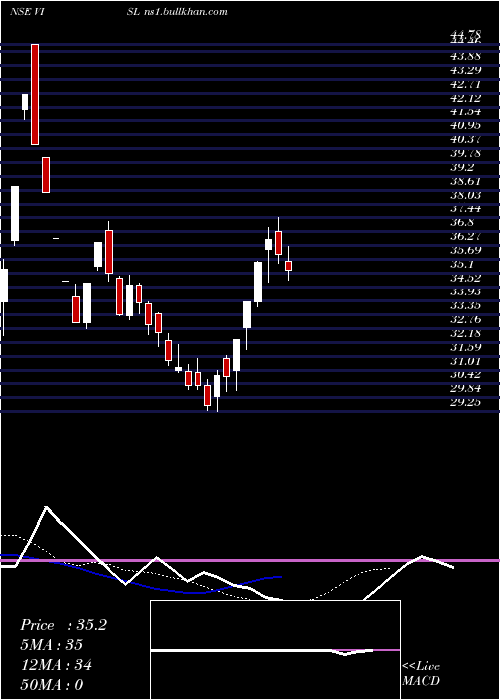This screenshot has width=500, height=700.
Task: Click the 31.59 price axis label
Action: pyautogui.click(x=465, y=347)
